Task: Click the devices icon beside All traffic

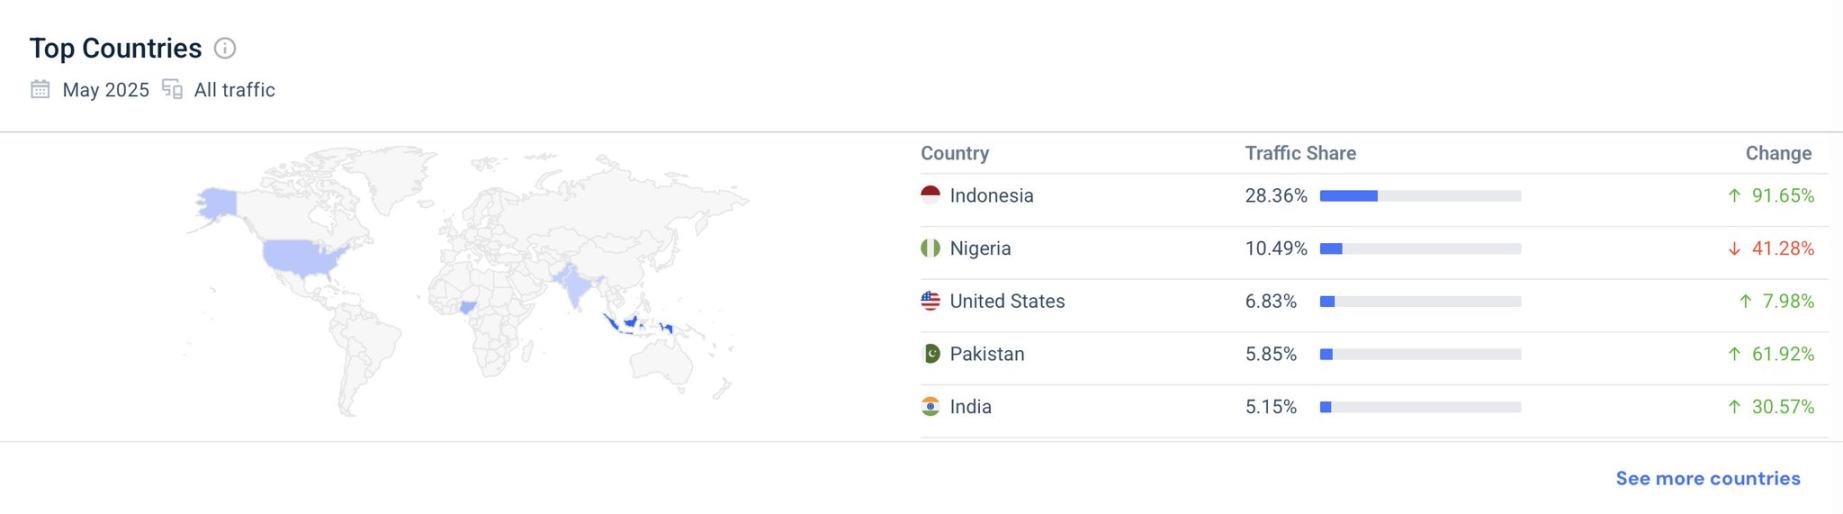Action: 172,89
